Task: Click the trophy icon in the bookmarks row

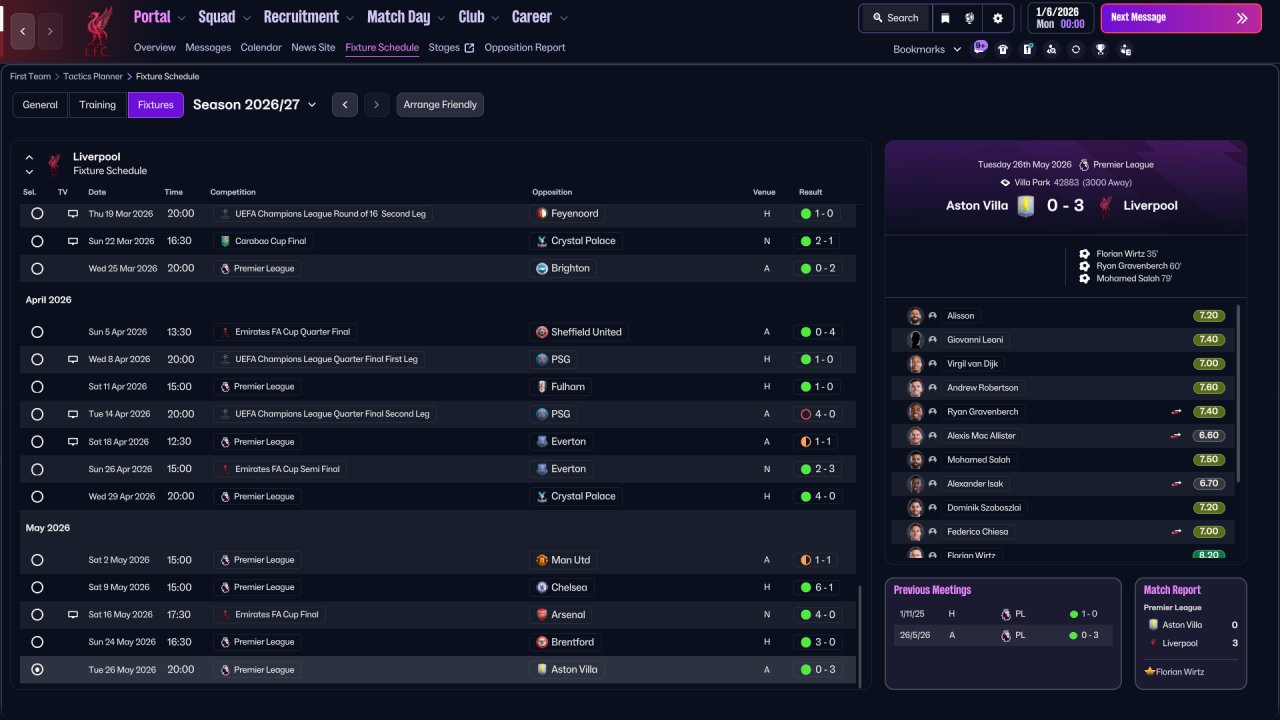Action: click(1101, 49)
